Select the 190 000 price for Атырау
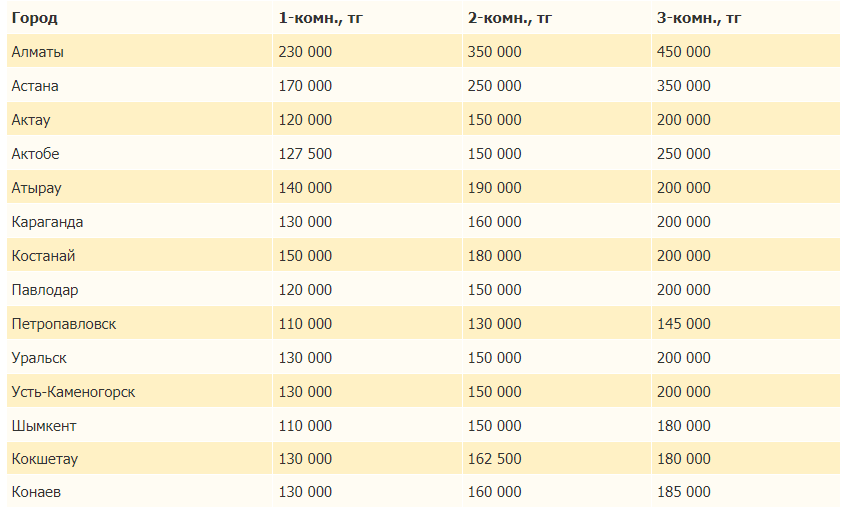Image resolution: width=844 pixels, height=512 pixels. point(494,188)
